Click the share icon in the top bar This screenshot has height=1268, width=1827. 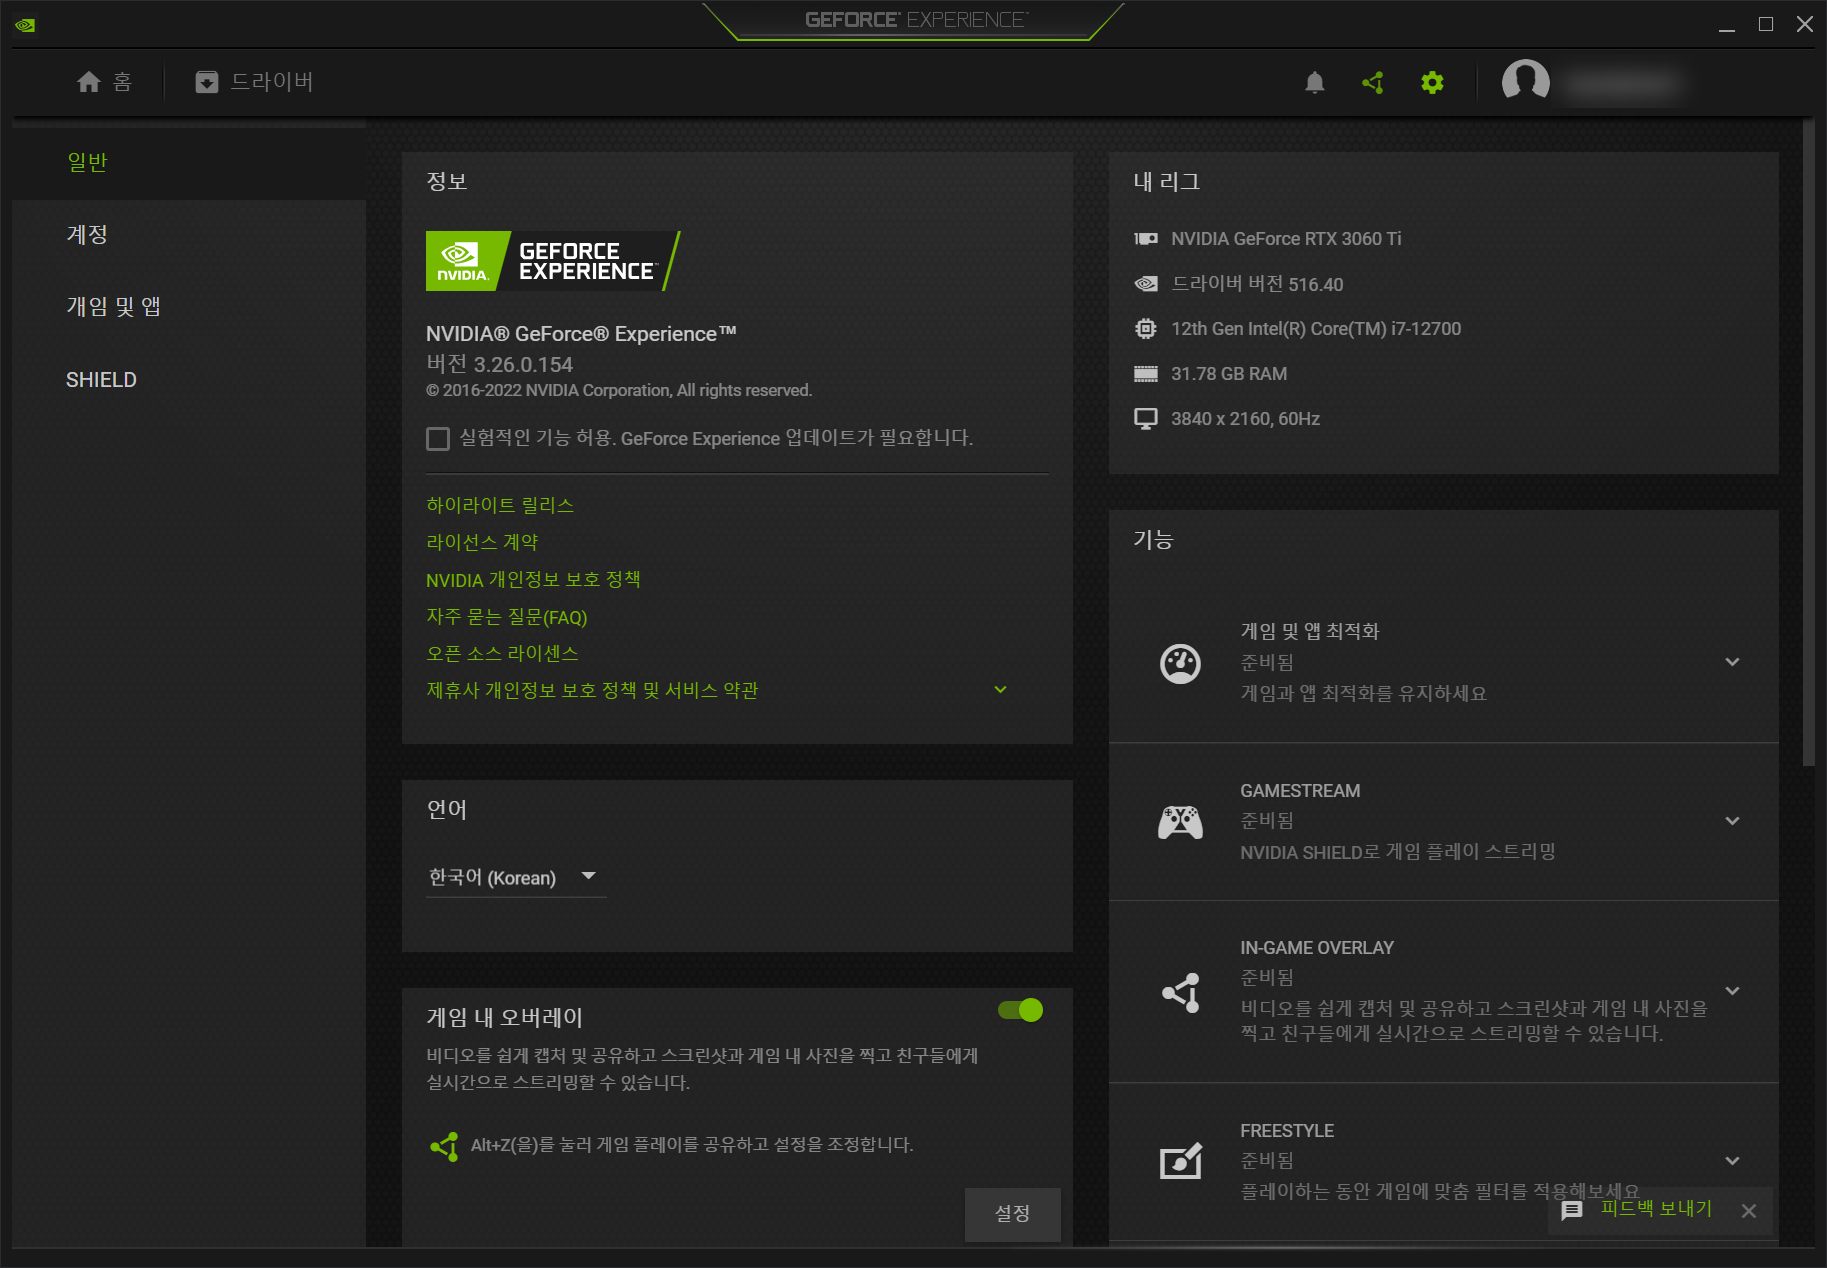click(x=1373, y=82)
